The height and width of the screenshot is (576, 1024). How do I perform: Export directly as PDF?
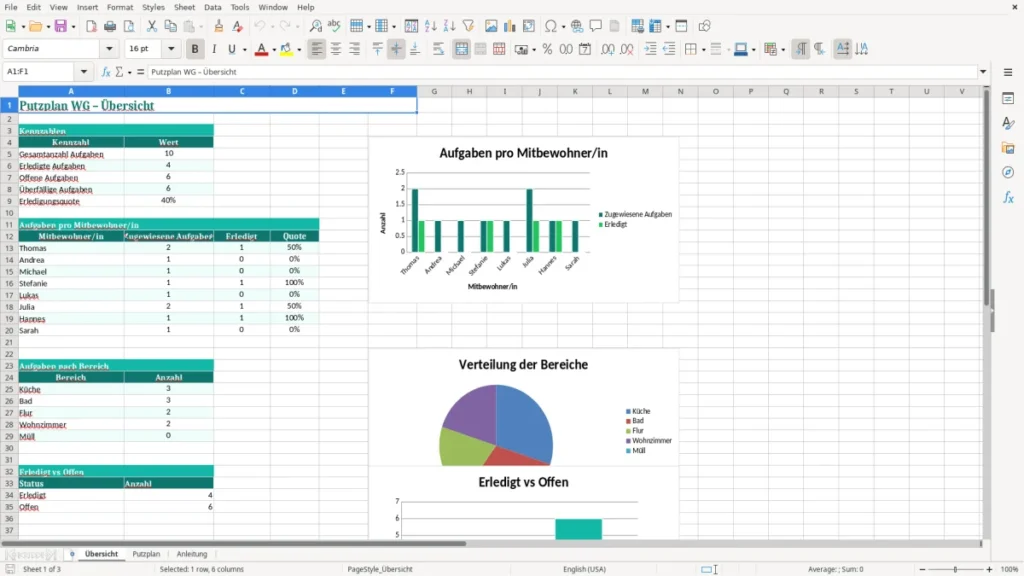coord(91,26)
